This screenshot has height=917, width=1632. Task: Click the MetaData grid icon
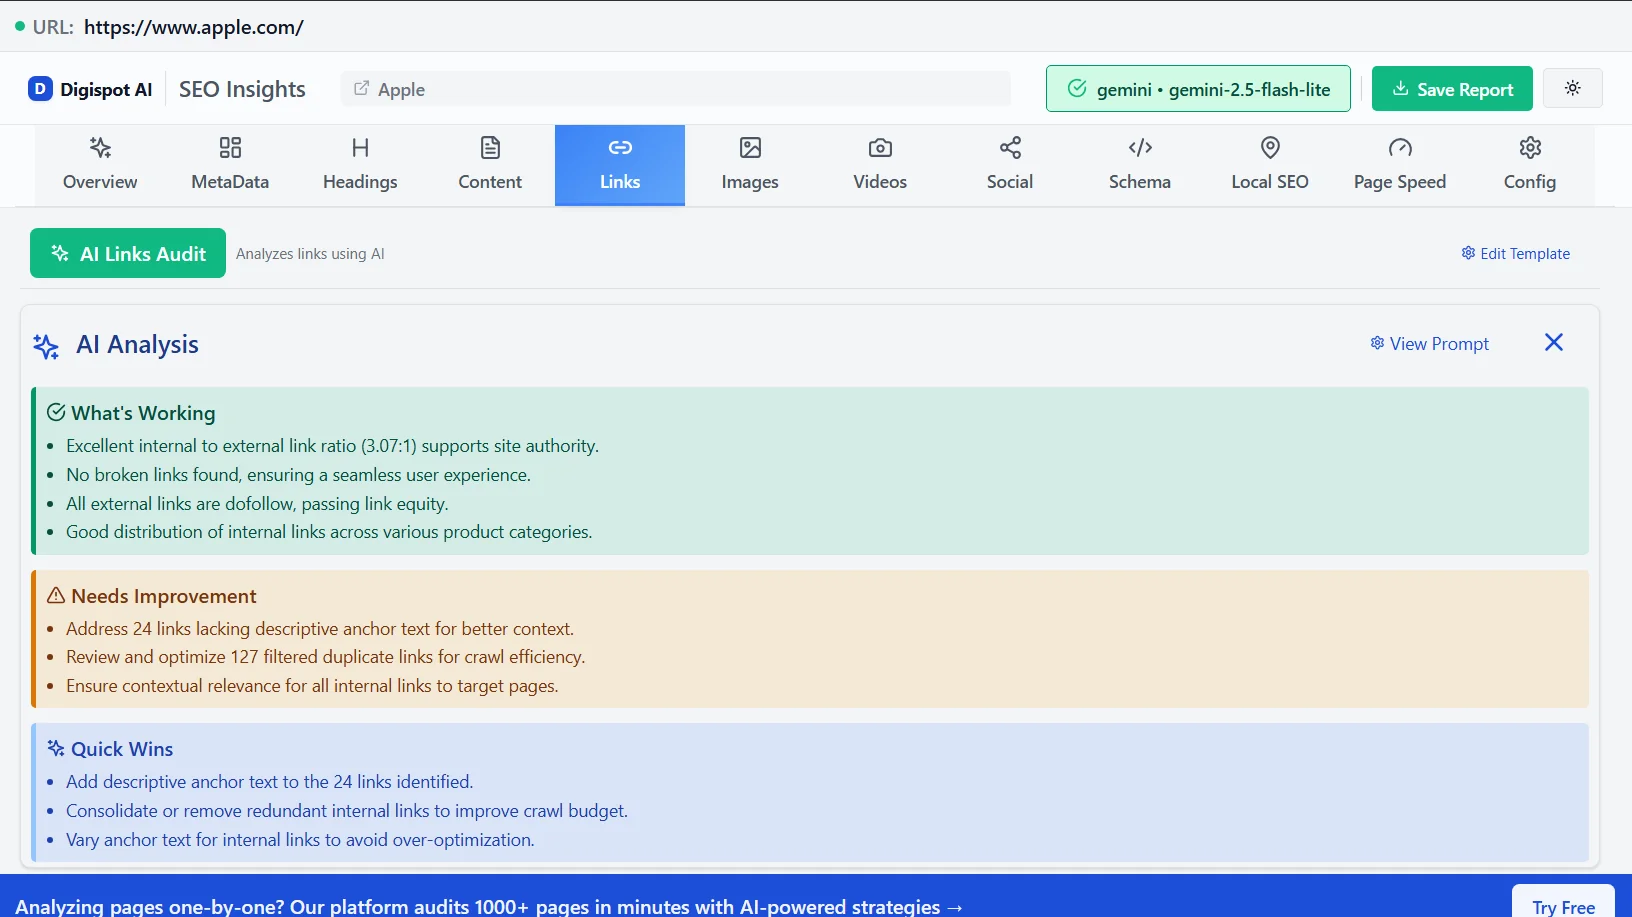coord(229,148)
